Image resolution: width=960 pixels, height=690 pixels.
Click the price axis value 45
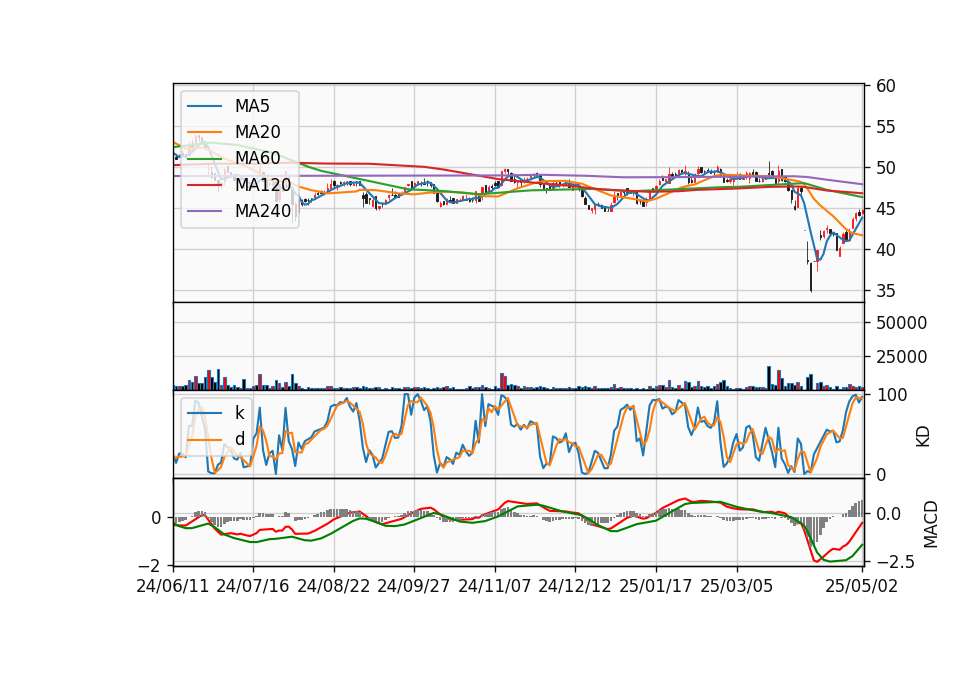click(x=885, y=209)
